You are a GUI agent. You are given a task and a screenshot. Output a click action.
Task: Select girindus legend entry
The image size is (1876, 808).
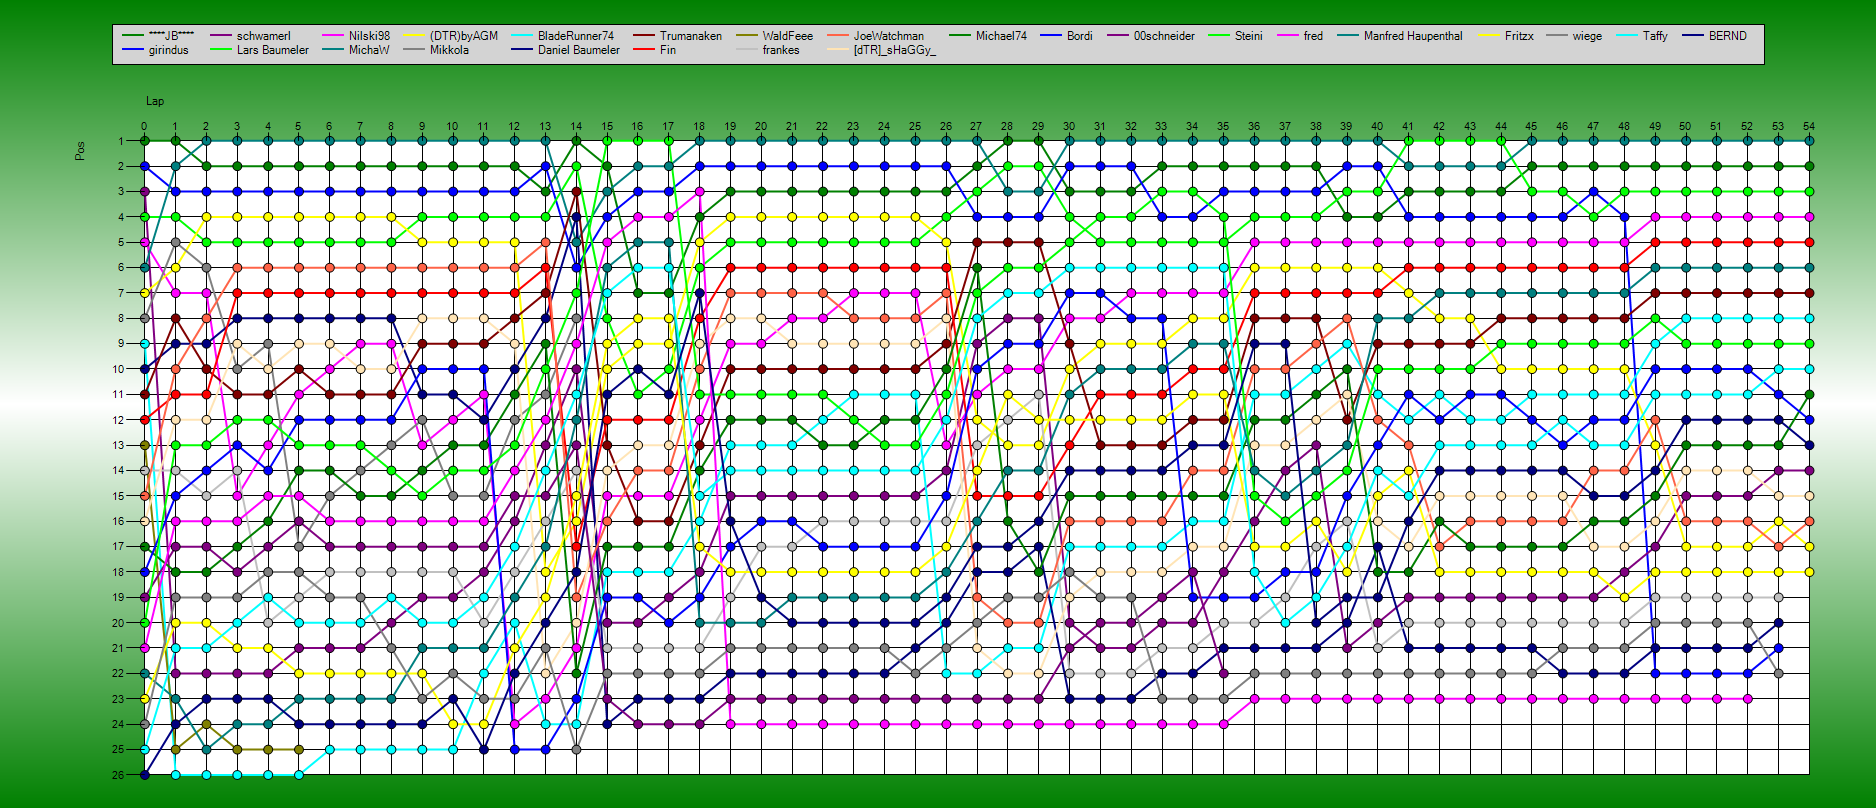click(x=168, y=50)
